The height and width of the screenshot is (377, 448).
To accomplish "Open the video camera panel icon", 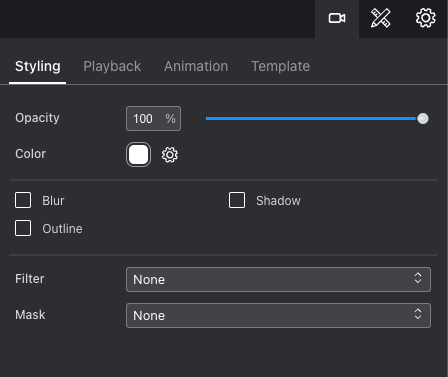I will pos(337,18).
